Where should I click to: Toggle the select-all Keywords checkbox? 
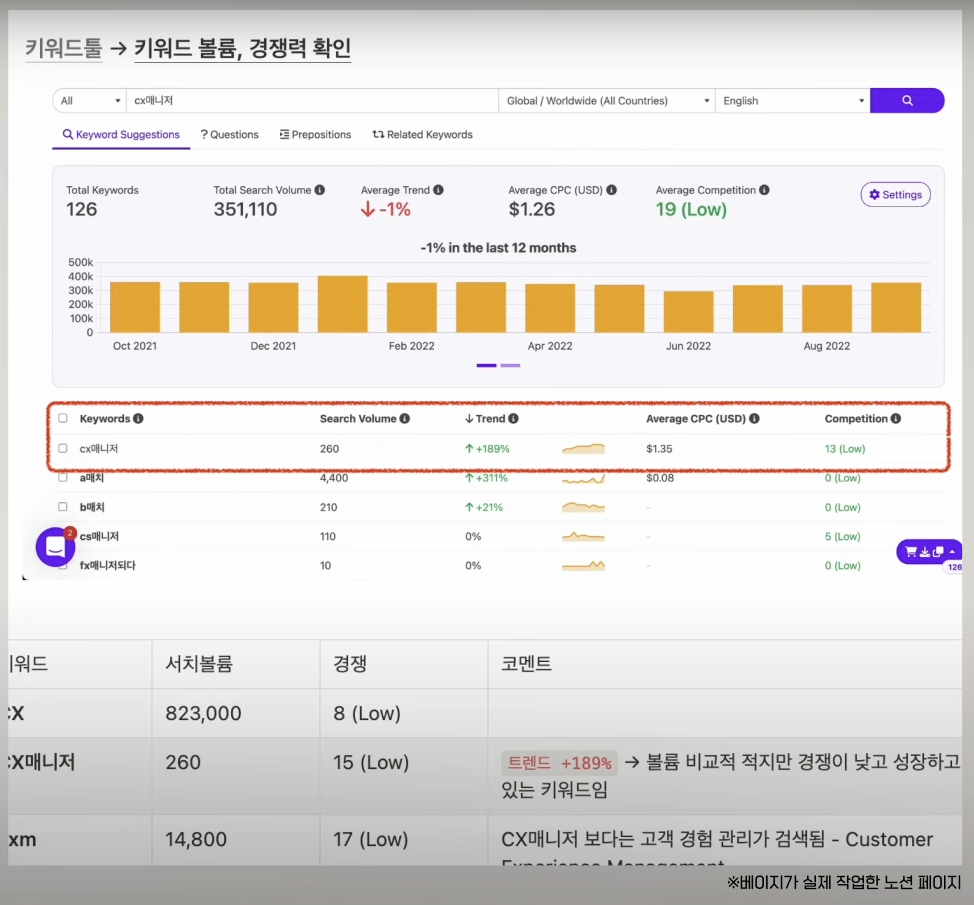(63, 418)
